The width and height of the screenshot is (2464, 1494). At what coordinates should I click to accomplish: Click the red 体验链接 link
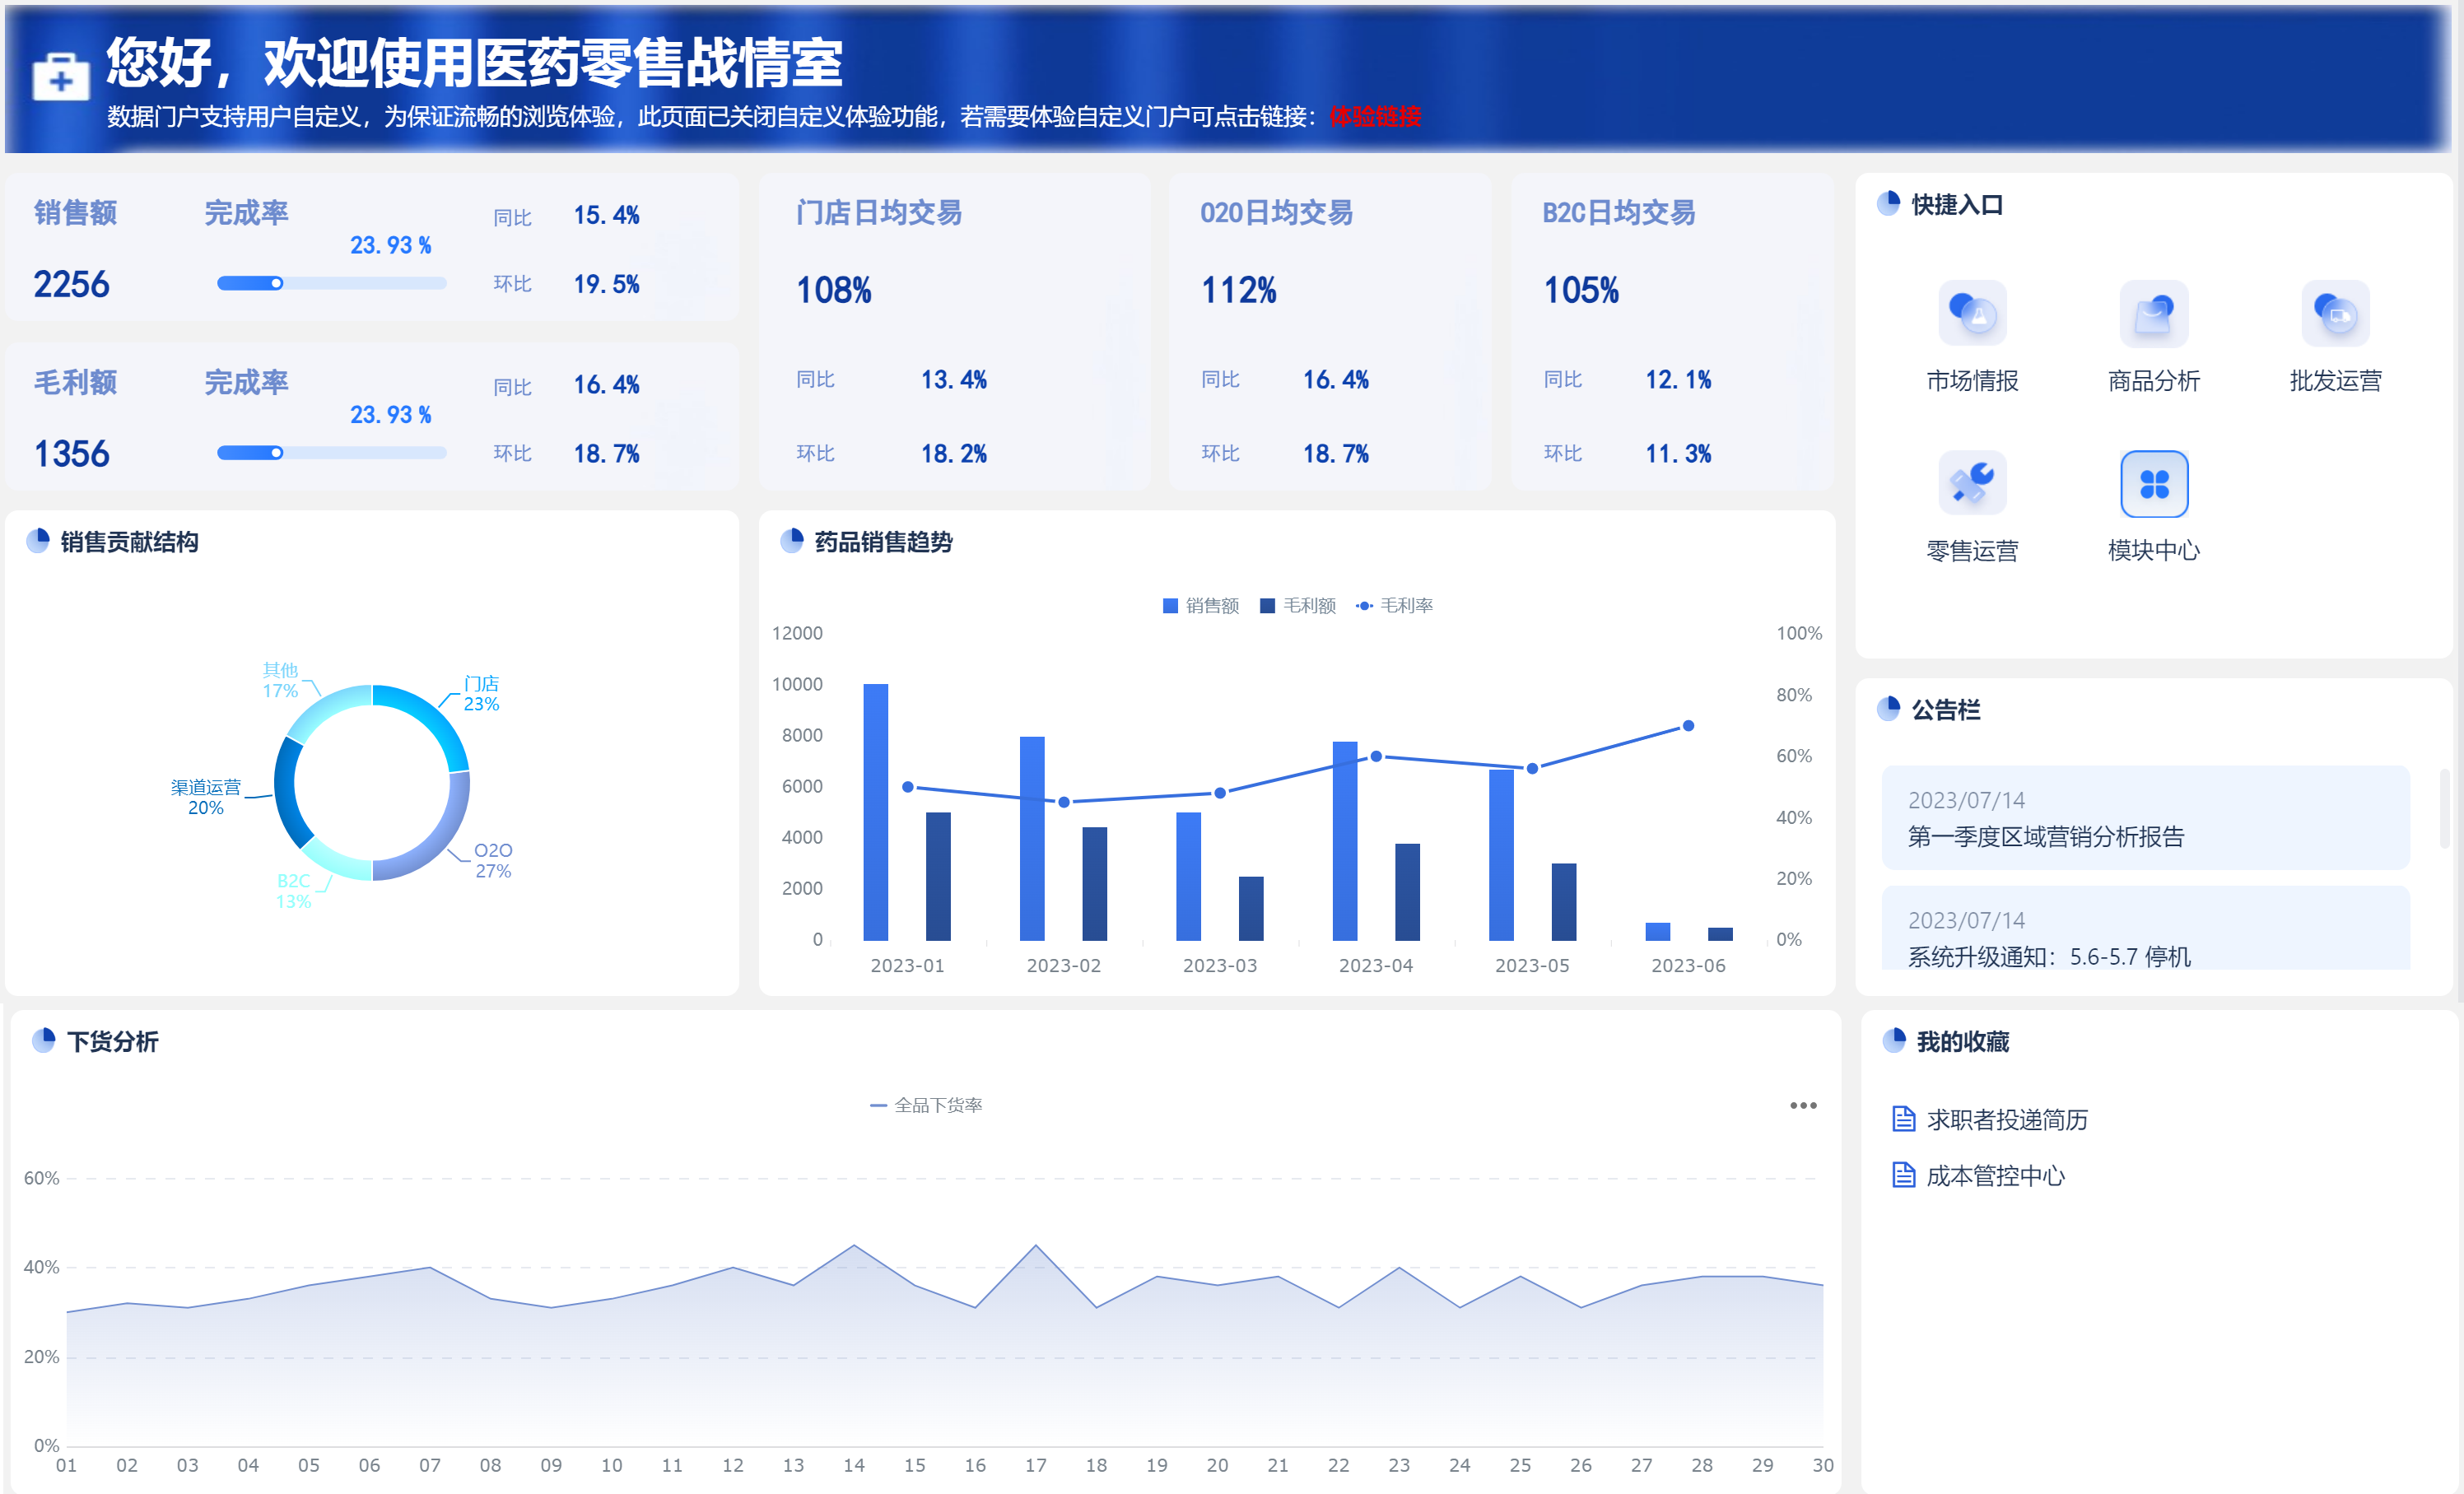[1375, 117]
